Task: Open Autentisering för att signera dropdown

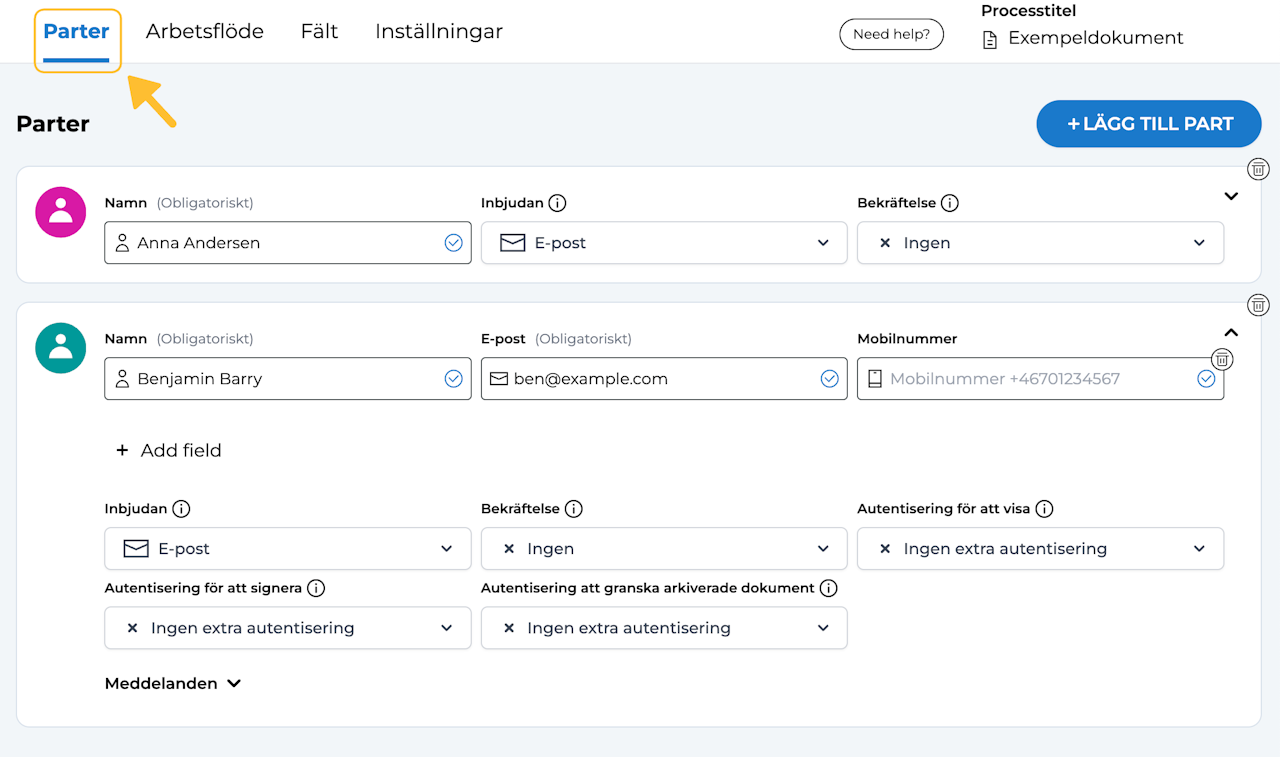Action: click(x=287, y=628)
